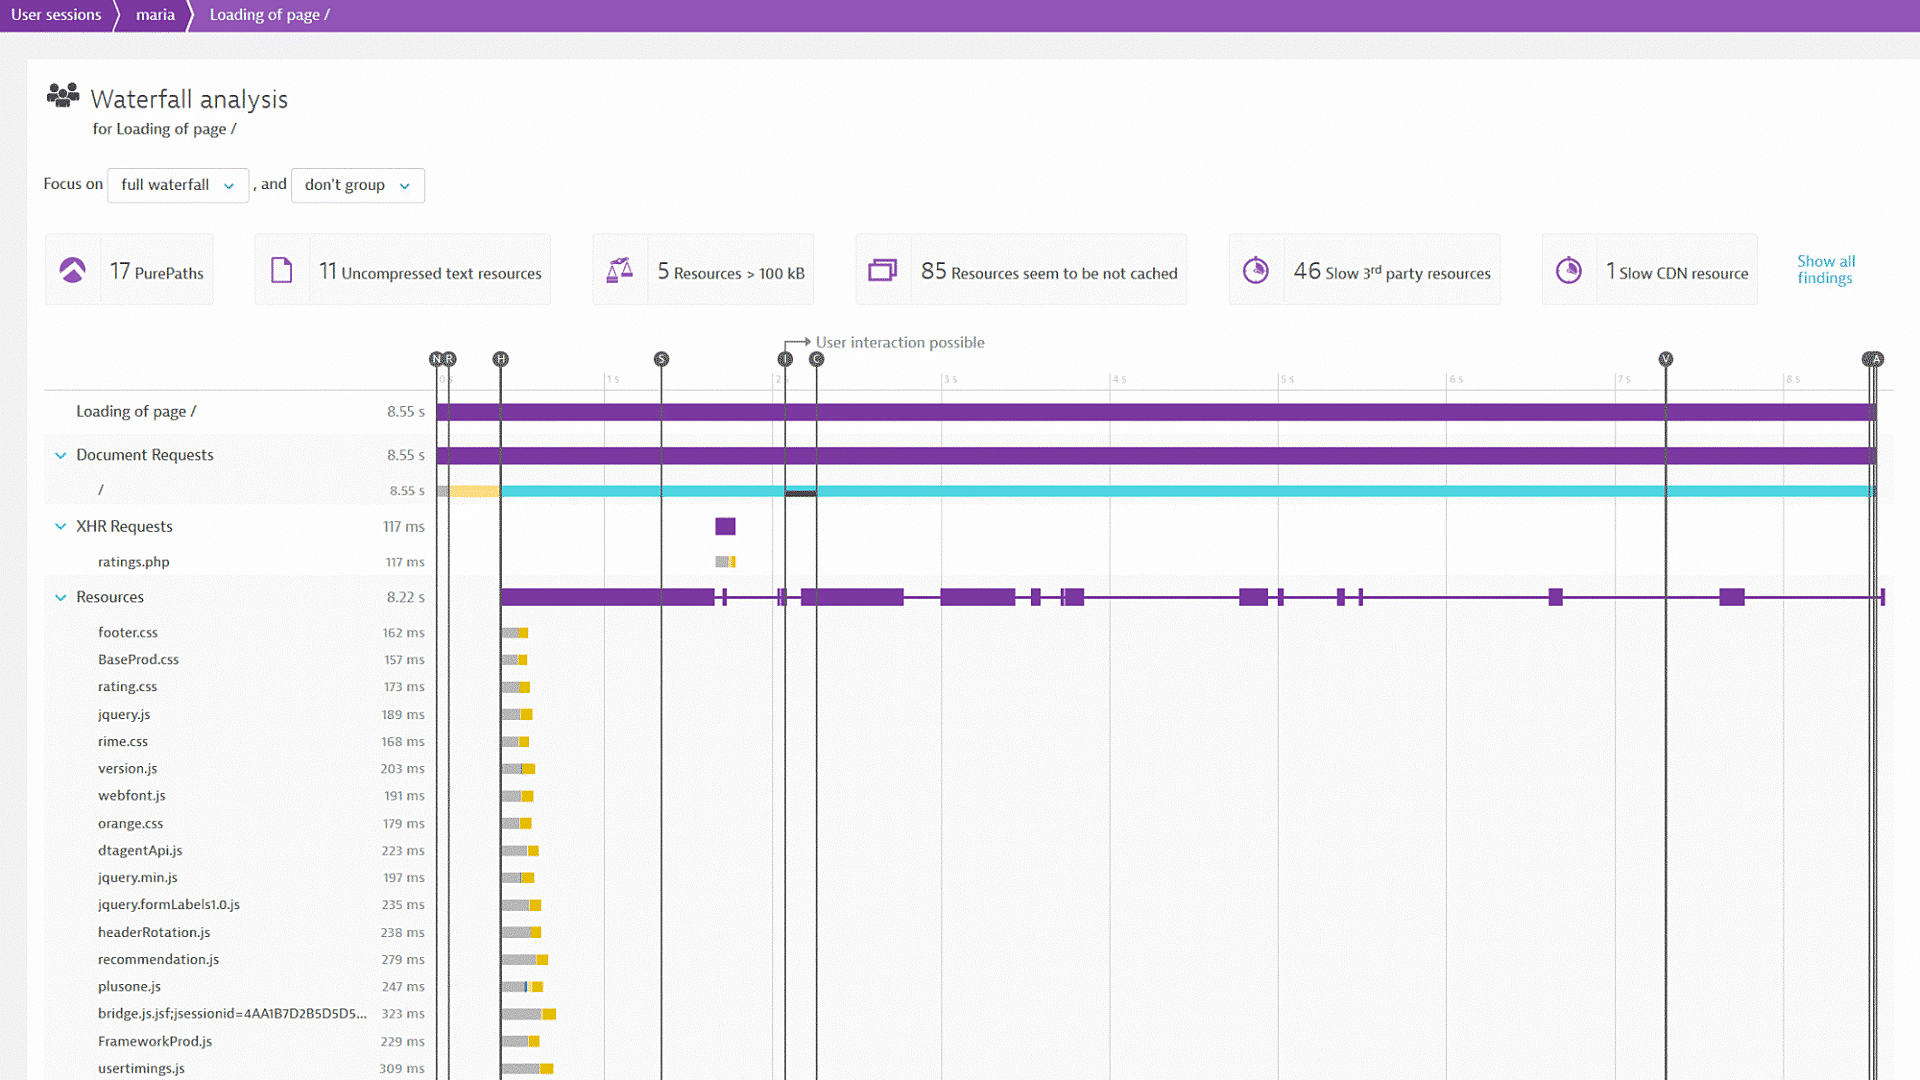Click the slow CDN resource icon
Viewport: 1920px width, 1080px height.
click(1572, 272)
